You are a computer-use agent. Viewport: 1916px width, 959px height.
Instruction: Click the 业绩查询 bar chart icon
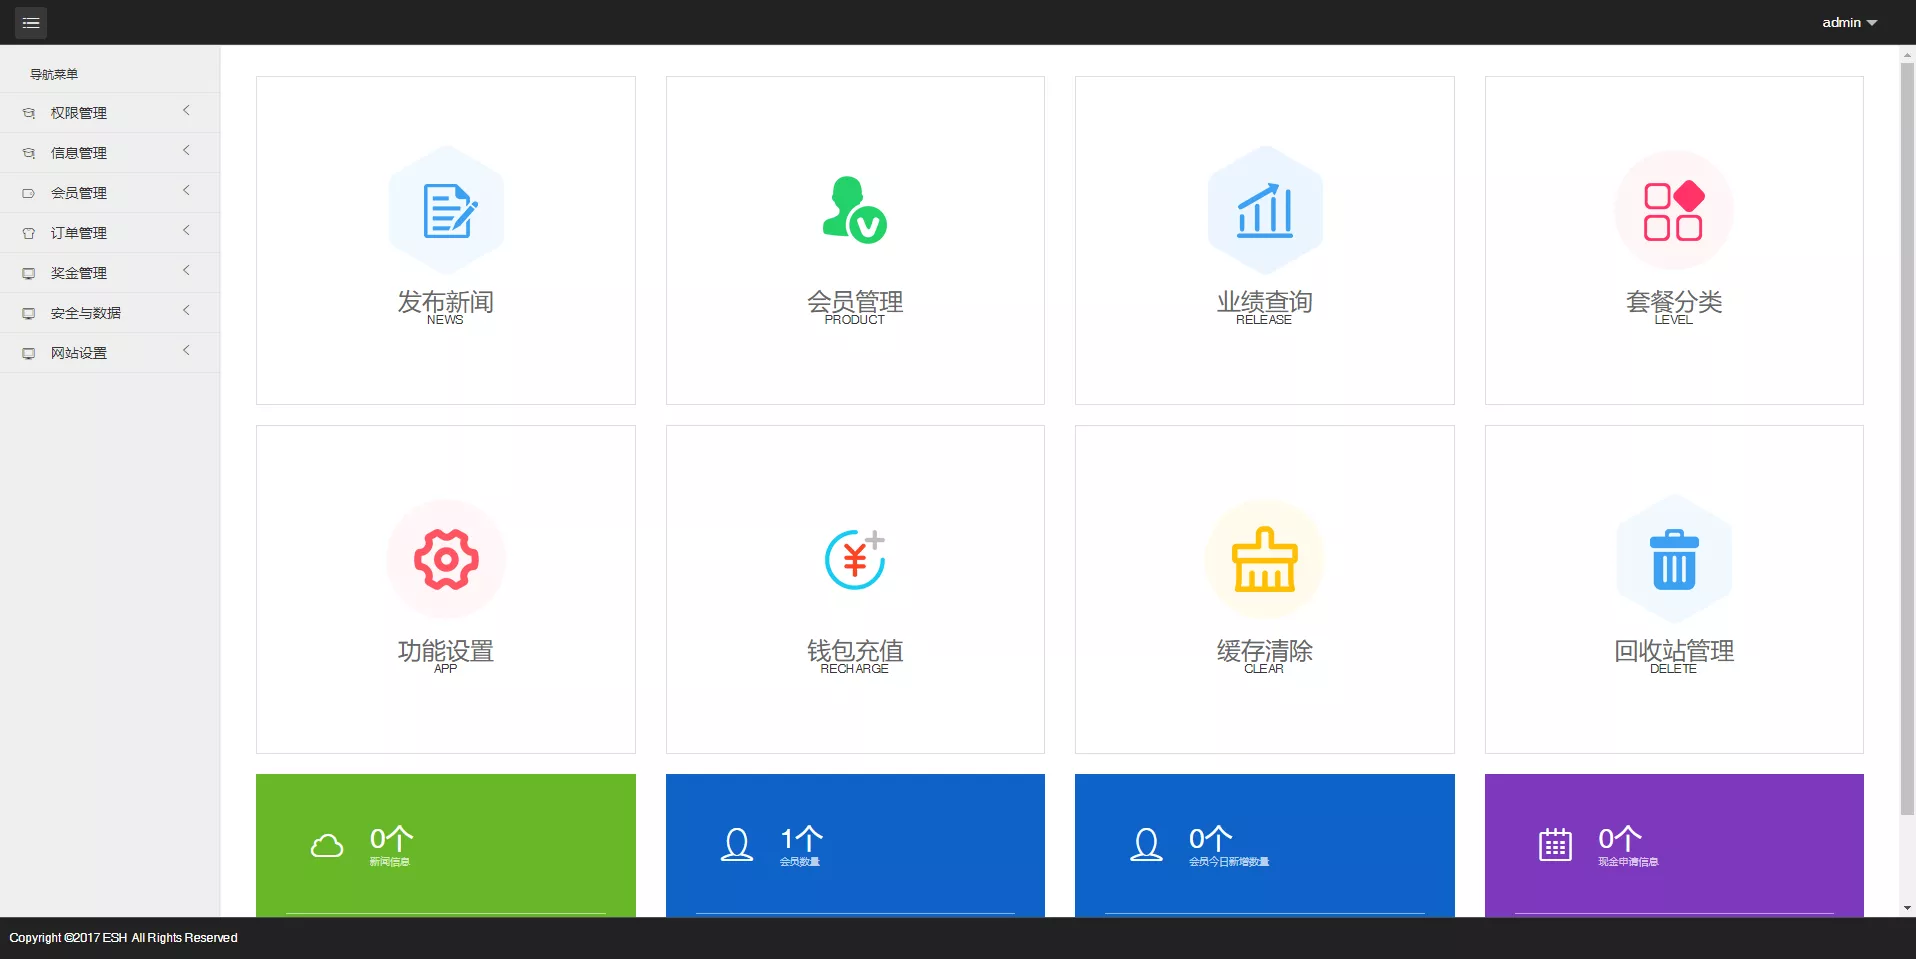1264,211
